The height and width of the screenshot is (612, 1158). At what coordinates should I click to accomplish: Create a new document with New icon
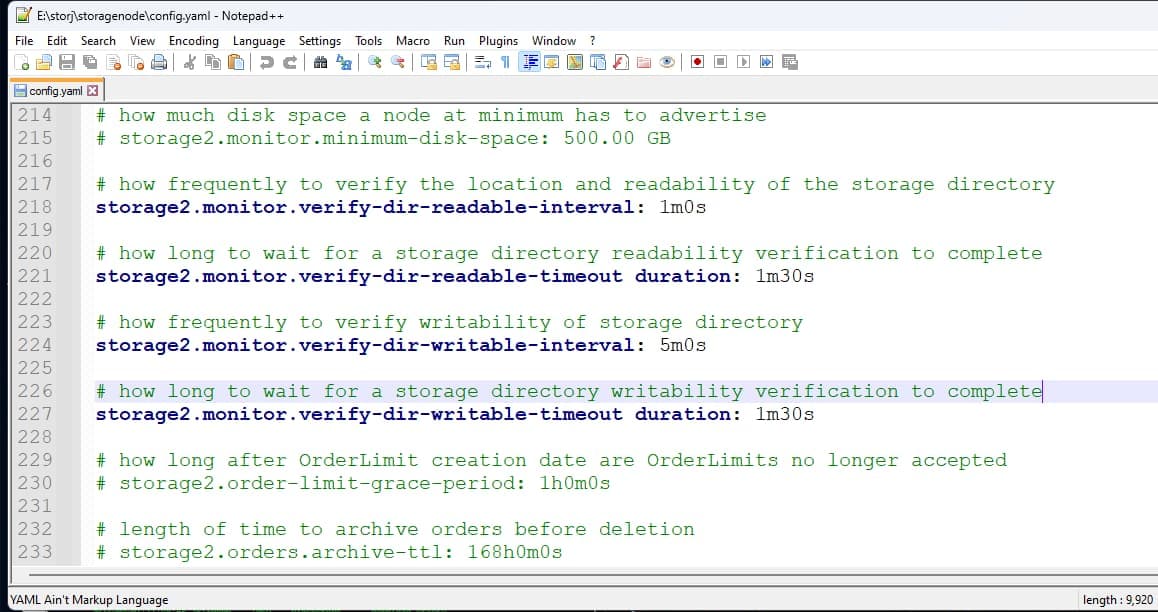21,63
